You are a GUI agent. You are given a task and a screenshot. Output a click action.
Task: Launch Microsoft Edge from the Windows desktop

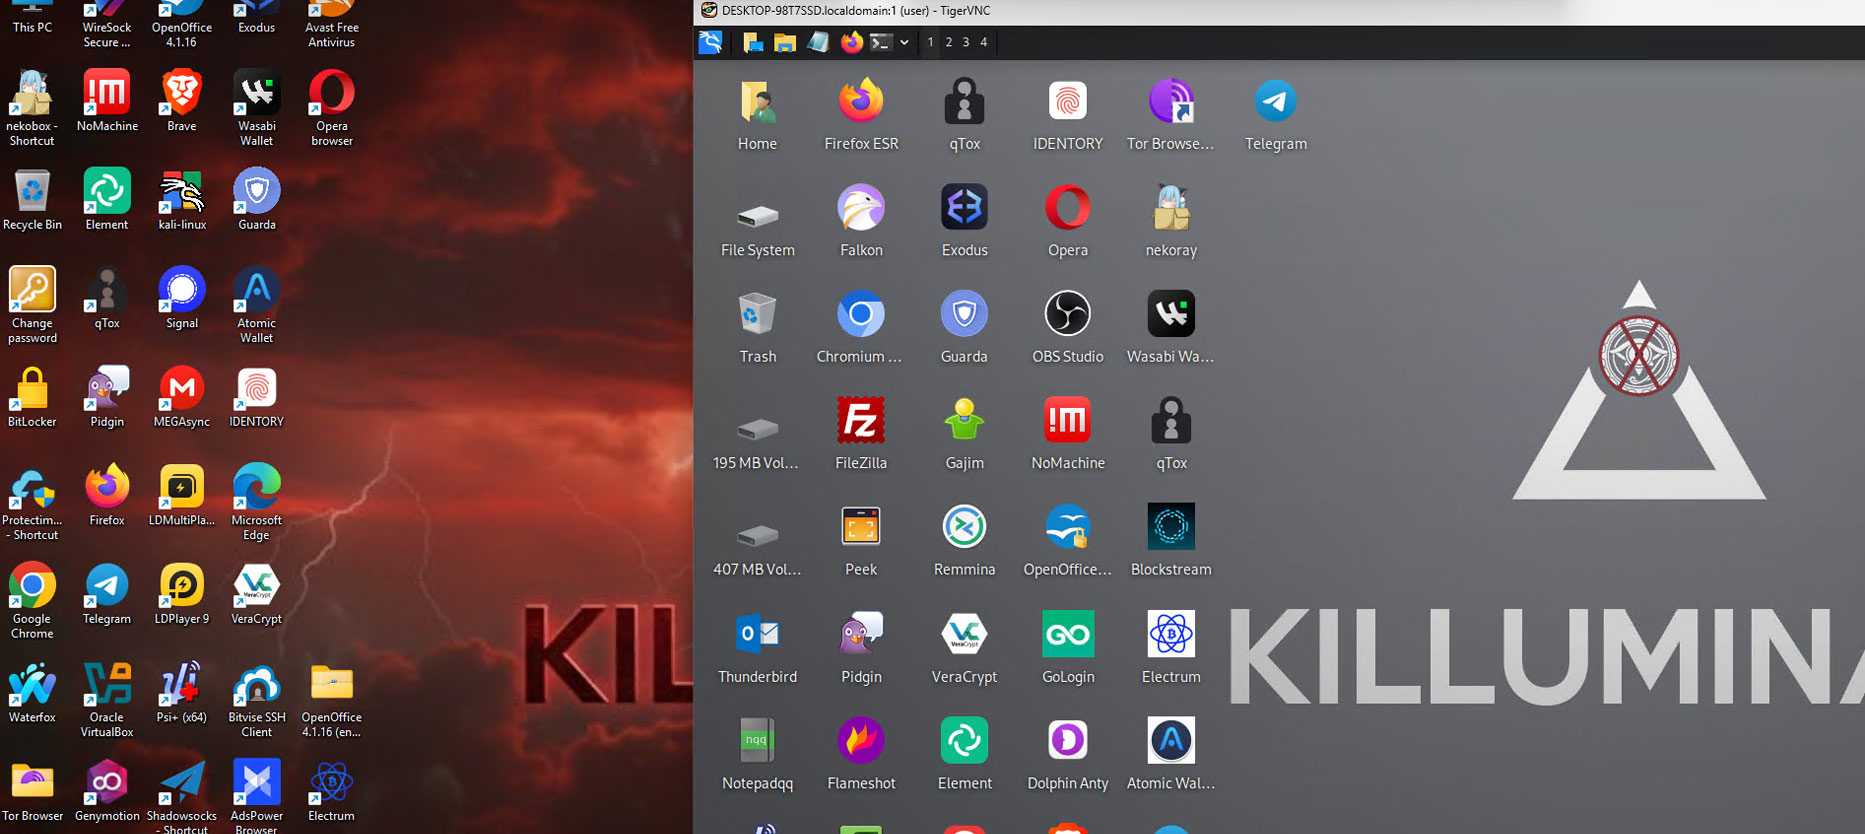pyautogui.click(x=257, y=501)
